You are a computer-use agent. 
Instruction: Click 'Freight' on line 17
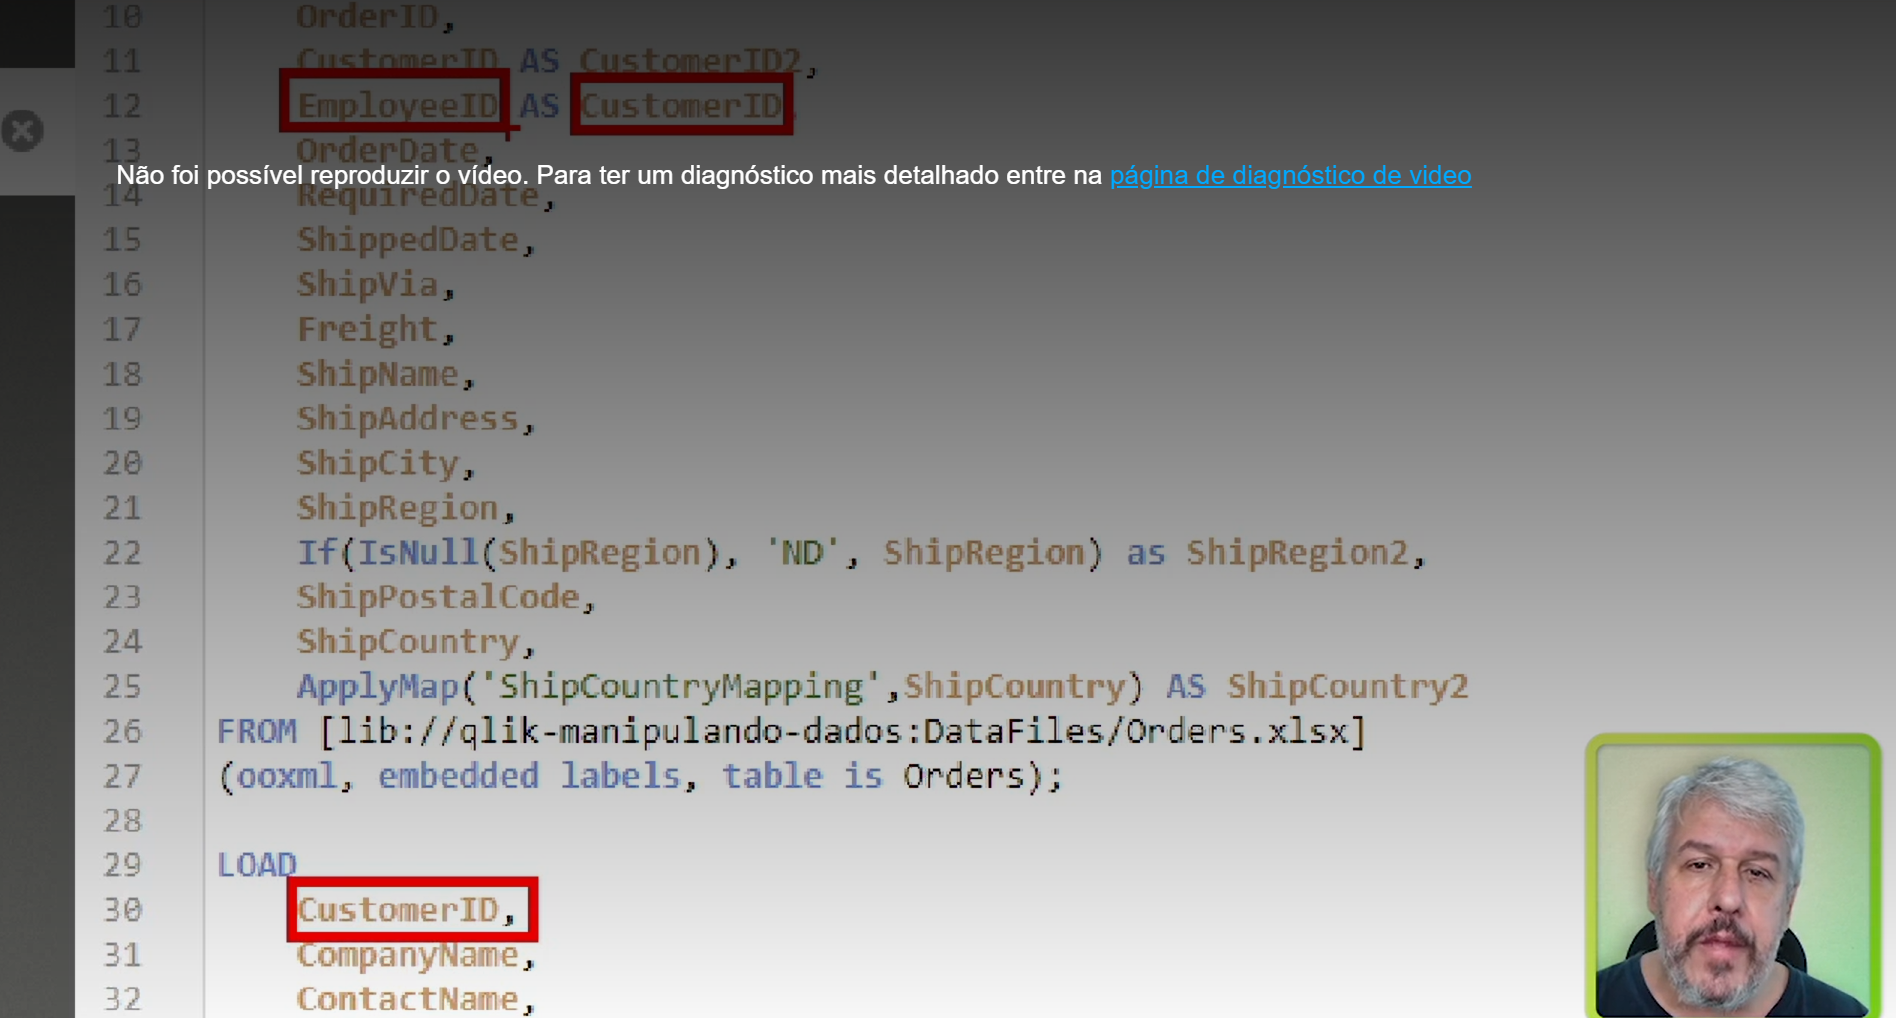point(367,329)
